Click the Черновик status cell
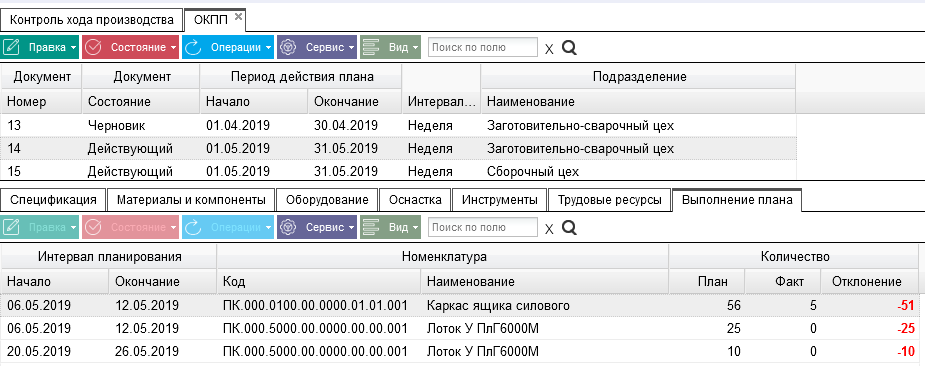Screen dimensions: 925x366 point(140,126)
